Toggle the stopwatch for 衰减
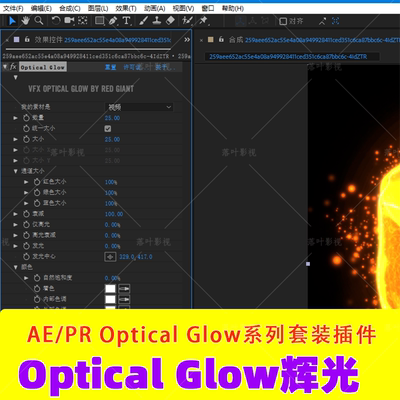 (x=26, y=214)
